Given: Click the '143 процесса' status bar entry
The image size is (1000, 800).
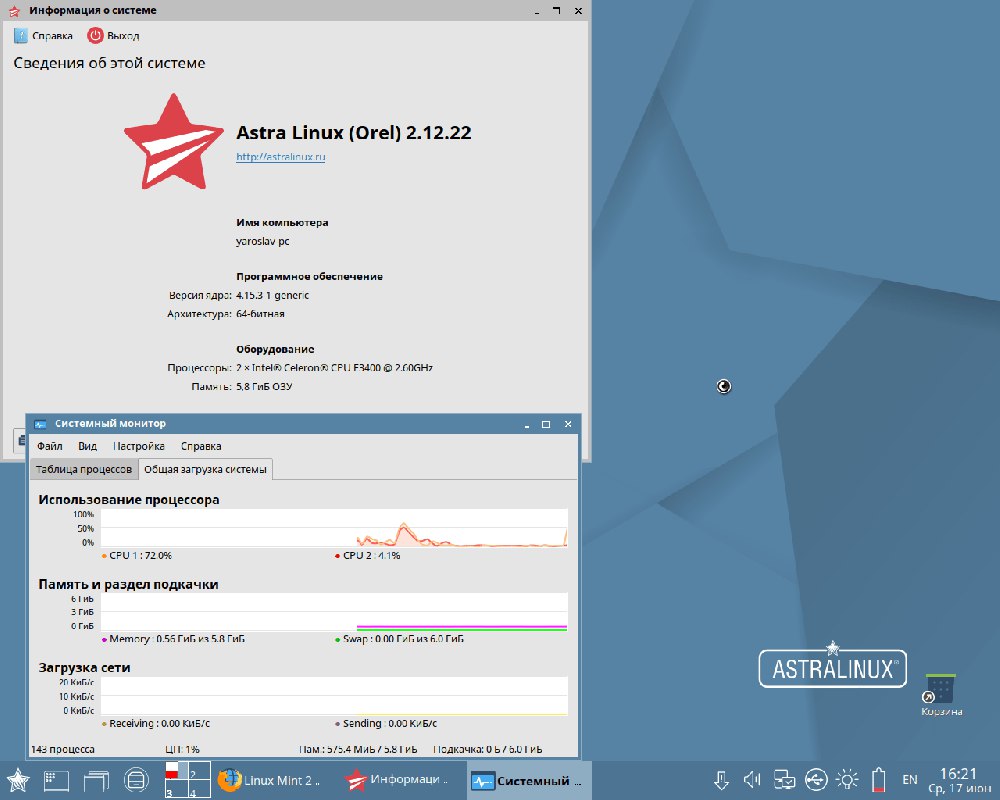Looking at the screenshot, I should coord(62,750).
